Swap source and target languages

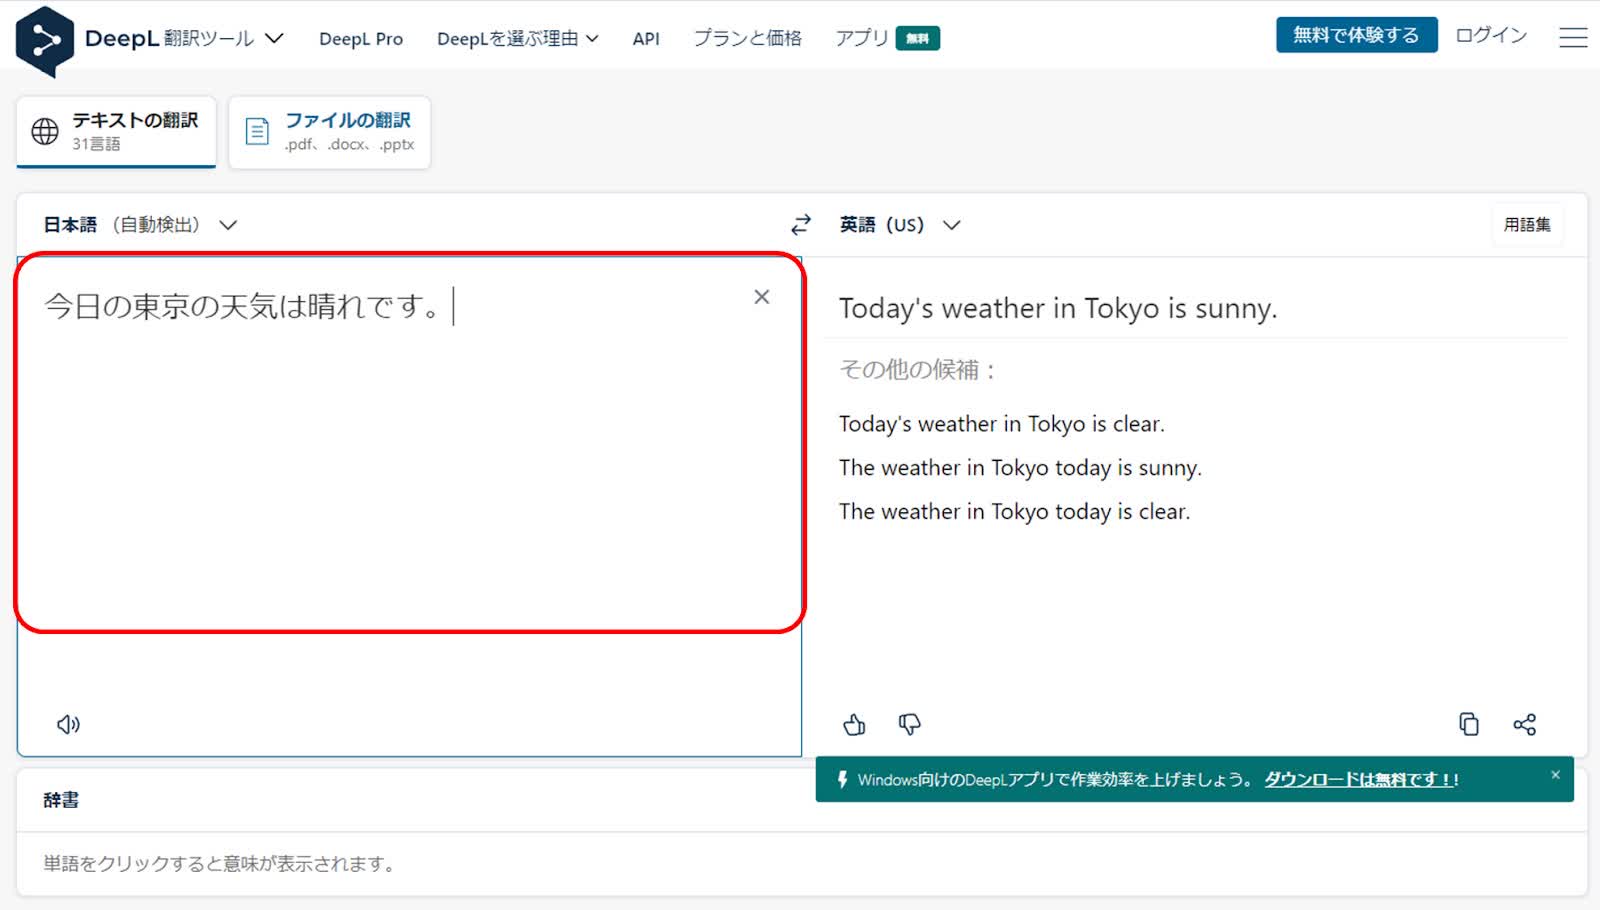pyautogui.click(x=801, y=225)
